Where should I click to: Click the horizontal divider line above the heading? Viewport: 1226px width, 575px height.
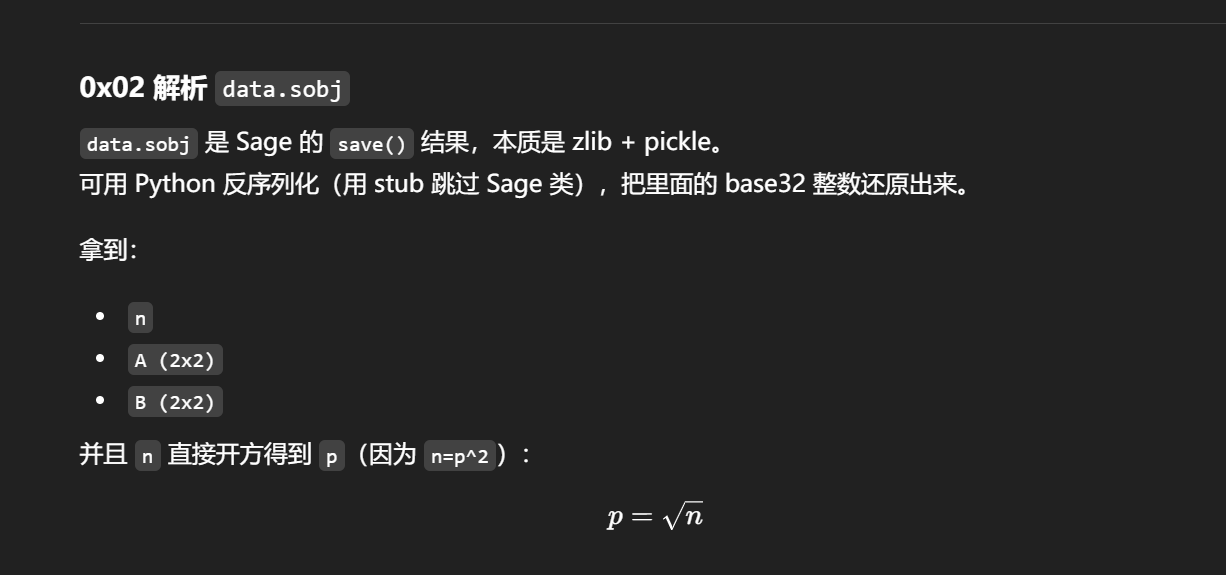(x=650, y=23)
